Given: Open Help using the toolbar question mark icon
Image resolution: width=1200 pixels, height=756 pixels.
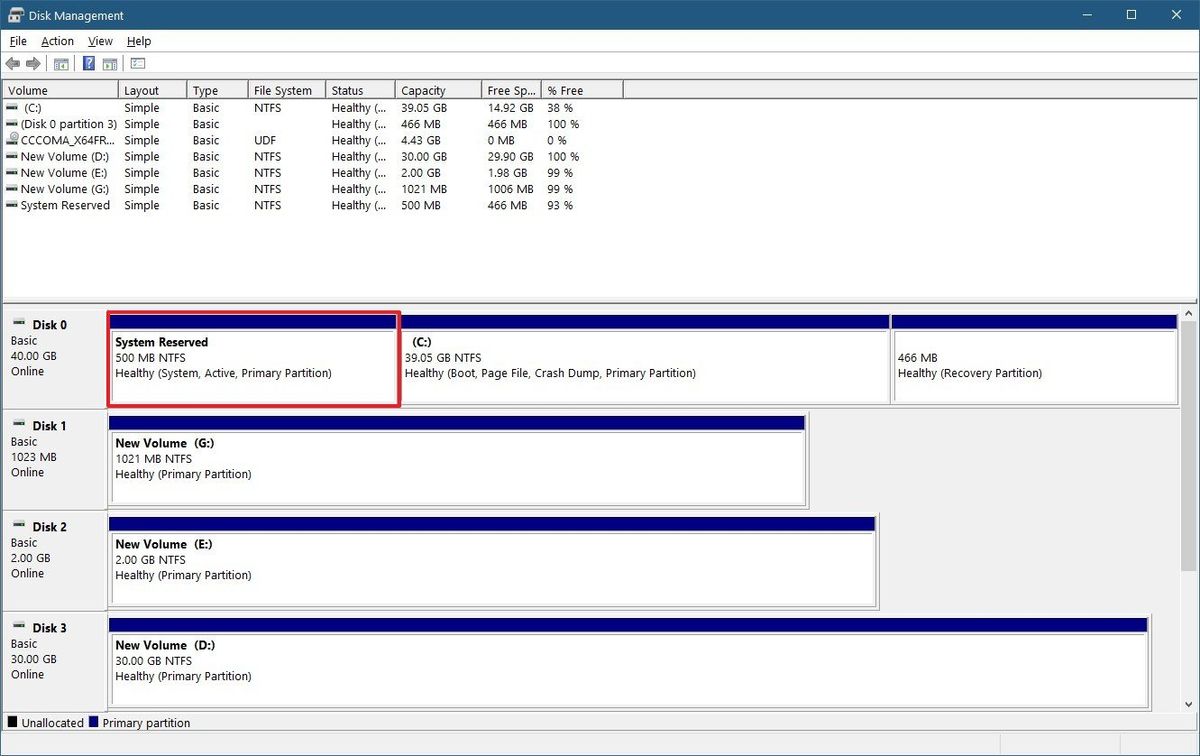Looking at the screenshot, I should point(87,63).
